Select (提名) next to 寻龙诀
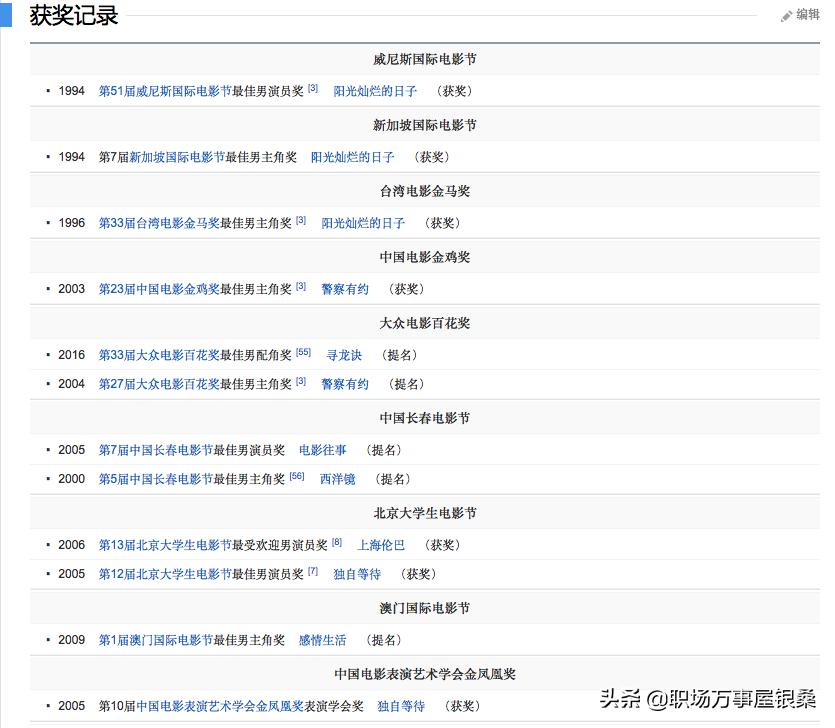 pyautogui.click(x=399, y=355)
